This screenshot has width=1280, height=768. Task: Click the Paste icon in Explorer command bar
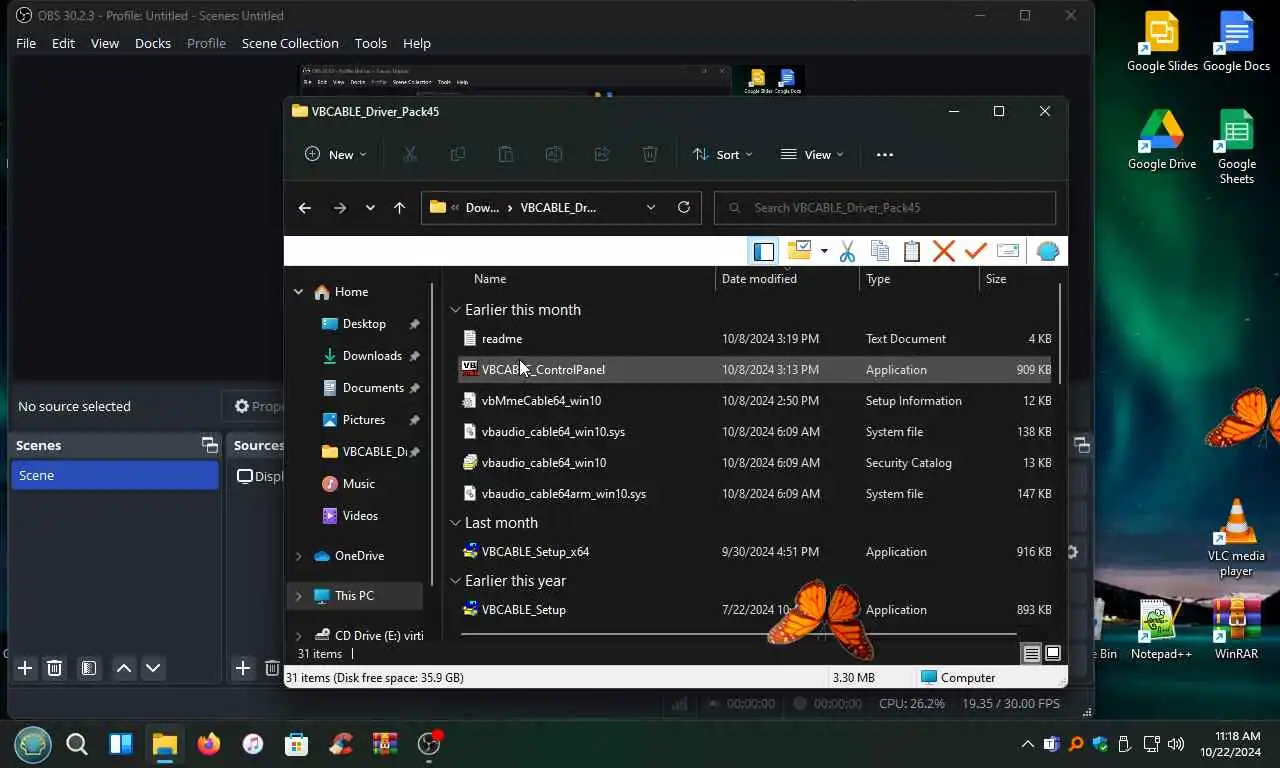(505, 154)
